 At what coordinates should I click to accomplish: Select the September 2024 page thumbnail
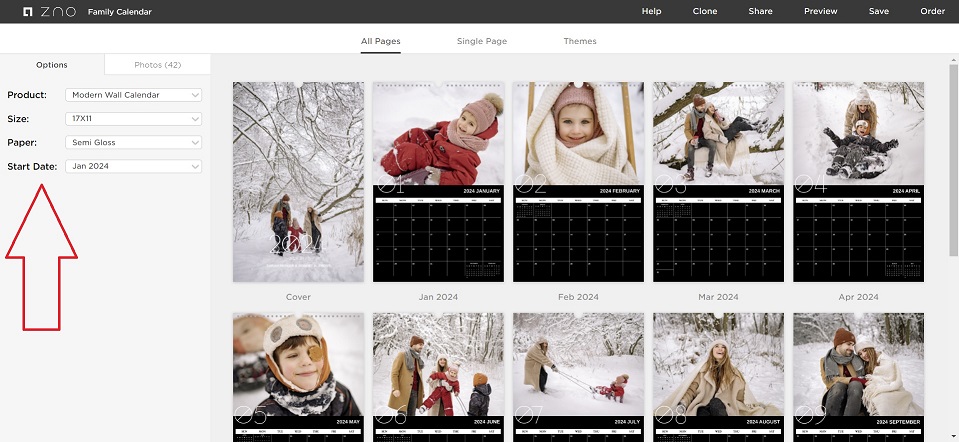point(859,377)
